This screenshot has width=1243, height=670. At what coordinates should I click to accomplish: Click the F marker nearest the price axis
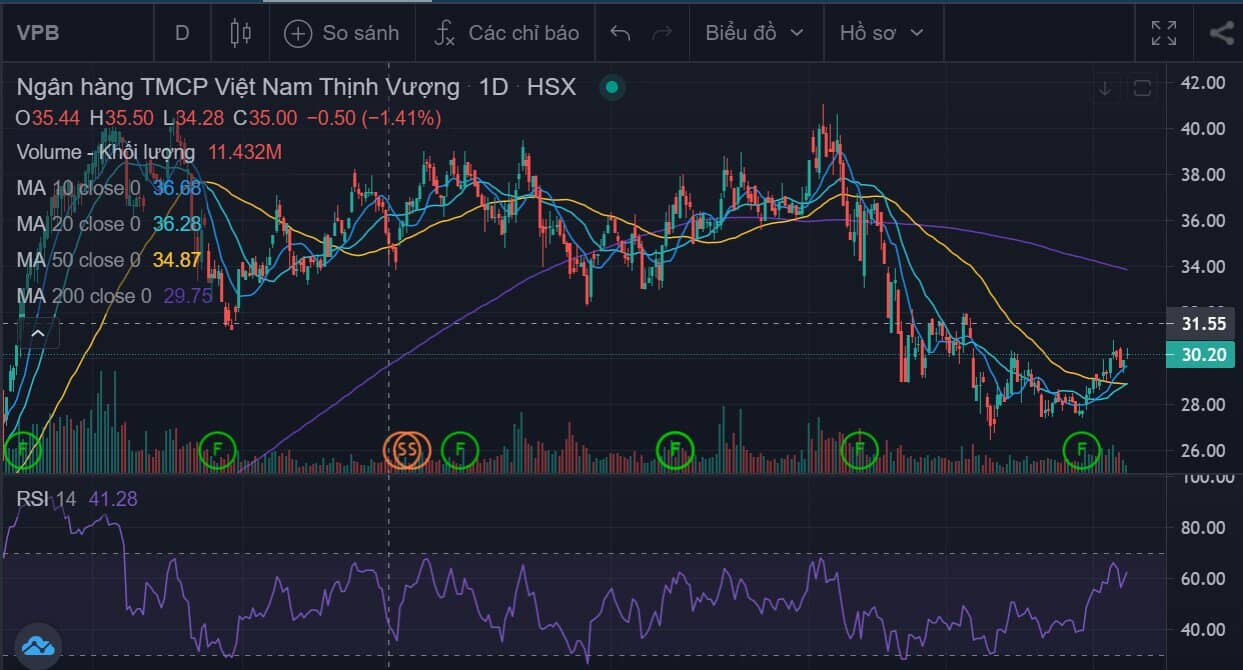[x=1081, y=451]
